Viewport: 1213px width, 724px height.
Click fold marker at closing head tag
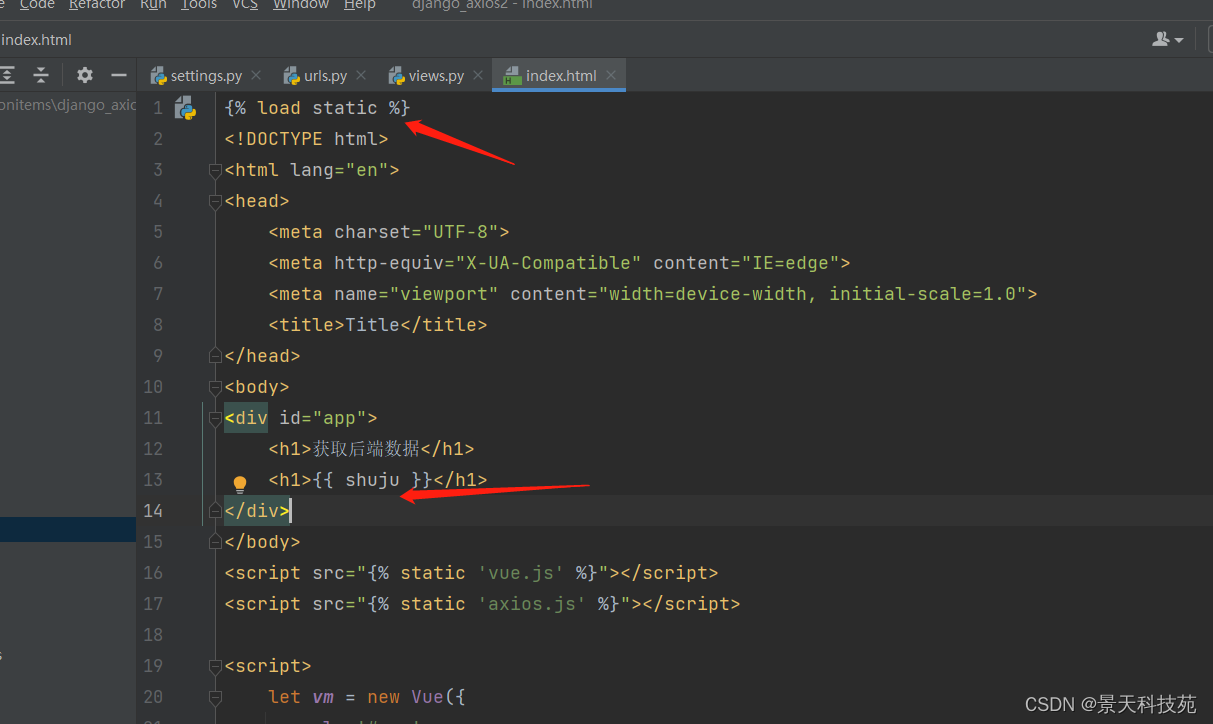click(x=215, y=356)
